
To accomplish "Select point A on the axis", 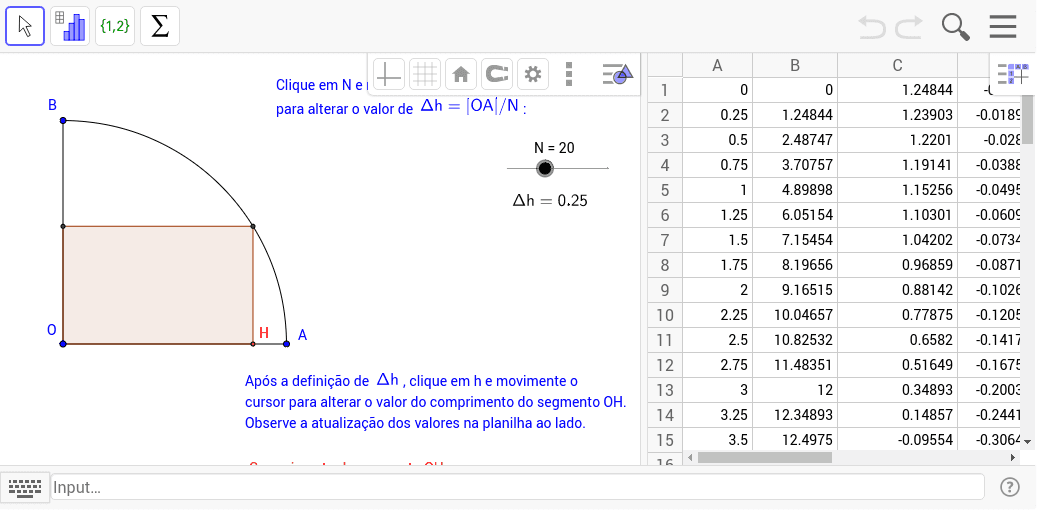I will pyautogui.click(x=286, y=344).
